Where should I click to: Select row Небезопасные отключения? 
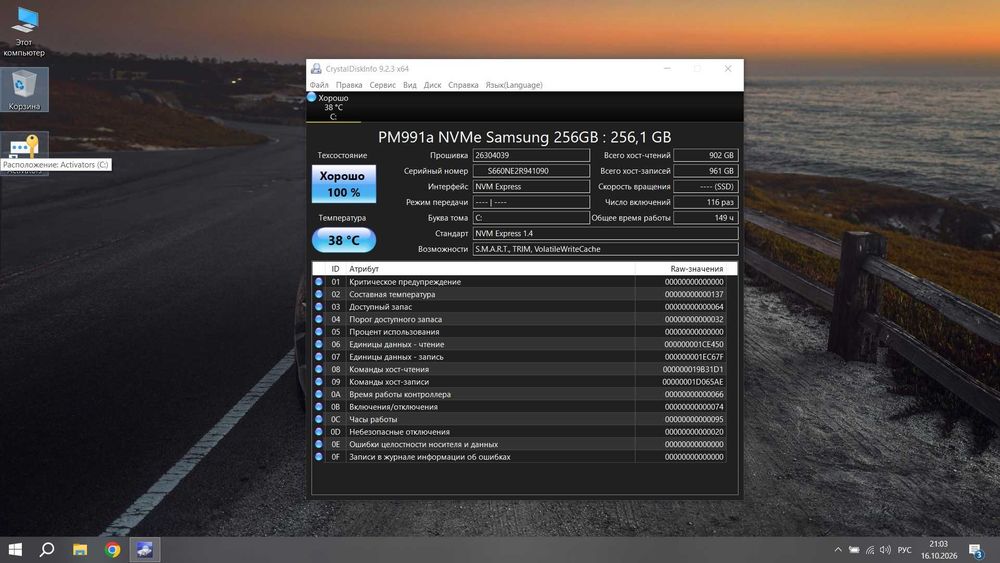520,432
